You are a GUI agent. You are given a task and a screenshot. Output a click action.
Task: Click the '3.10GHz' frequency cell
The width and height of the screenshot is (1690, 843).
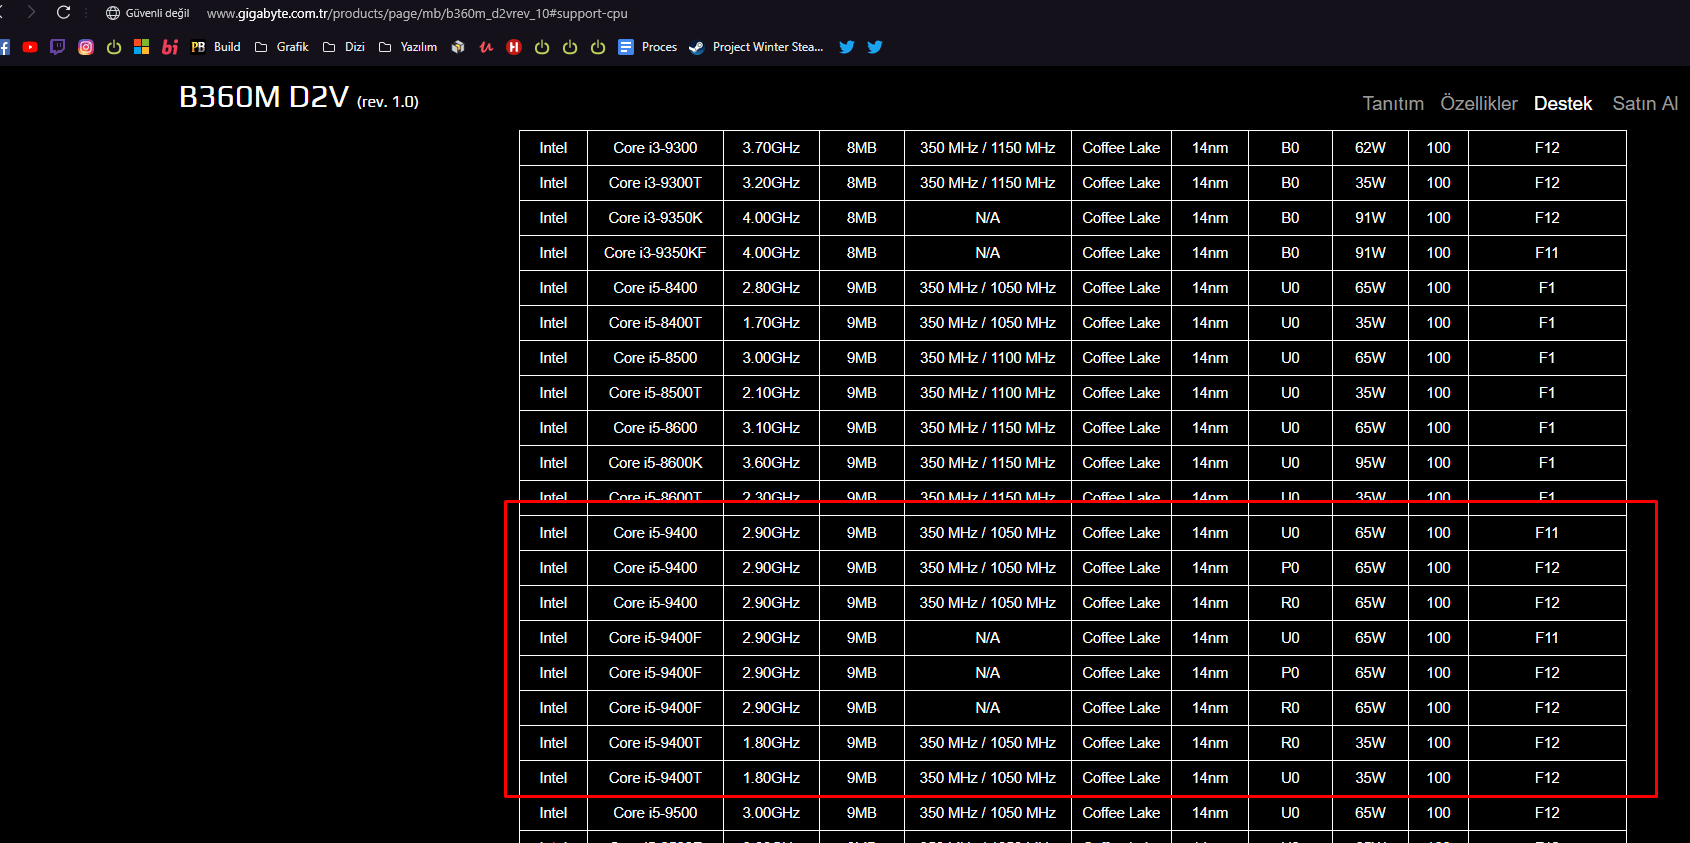pyautogui.click(x=771, y=428)
